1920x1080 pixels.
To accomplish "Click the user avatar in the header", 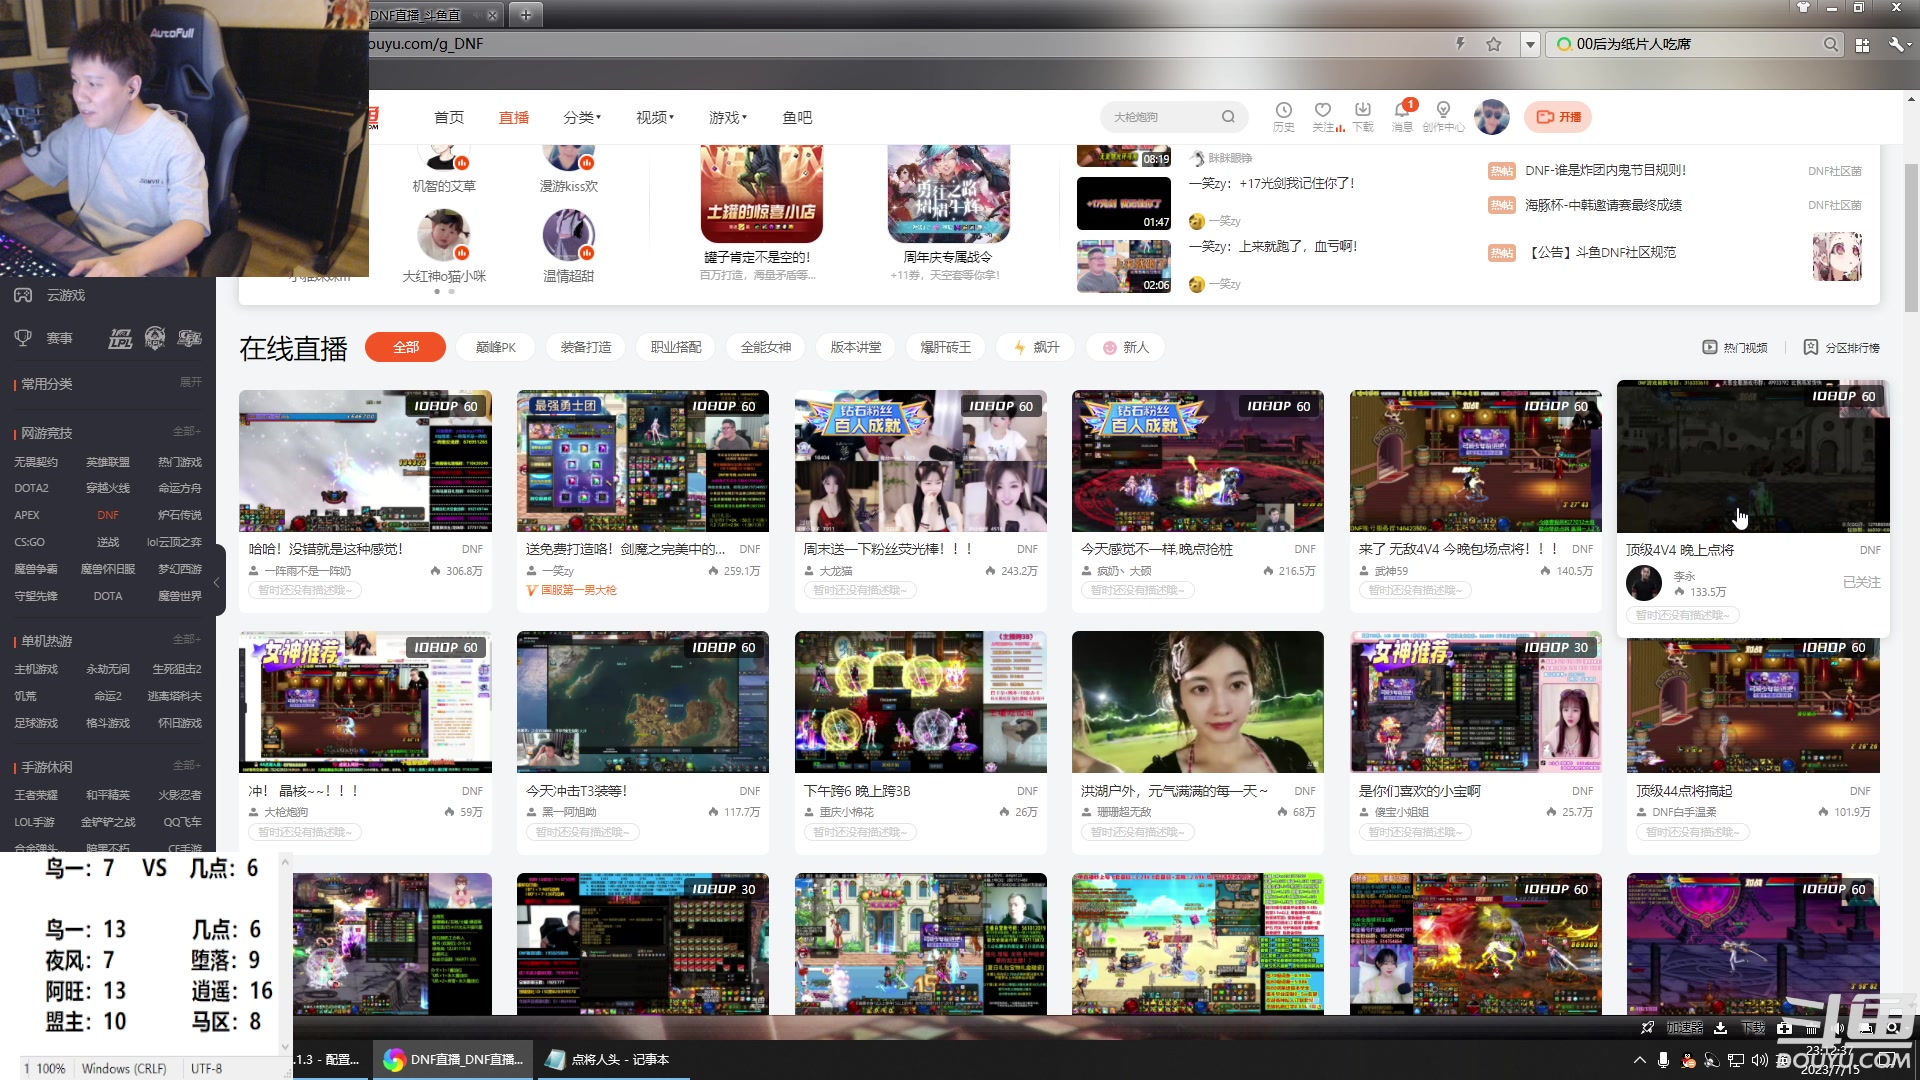I will tap(1491, 117).
